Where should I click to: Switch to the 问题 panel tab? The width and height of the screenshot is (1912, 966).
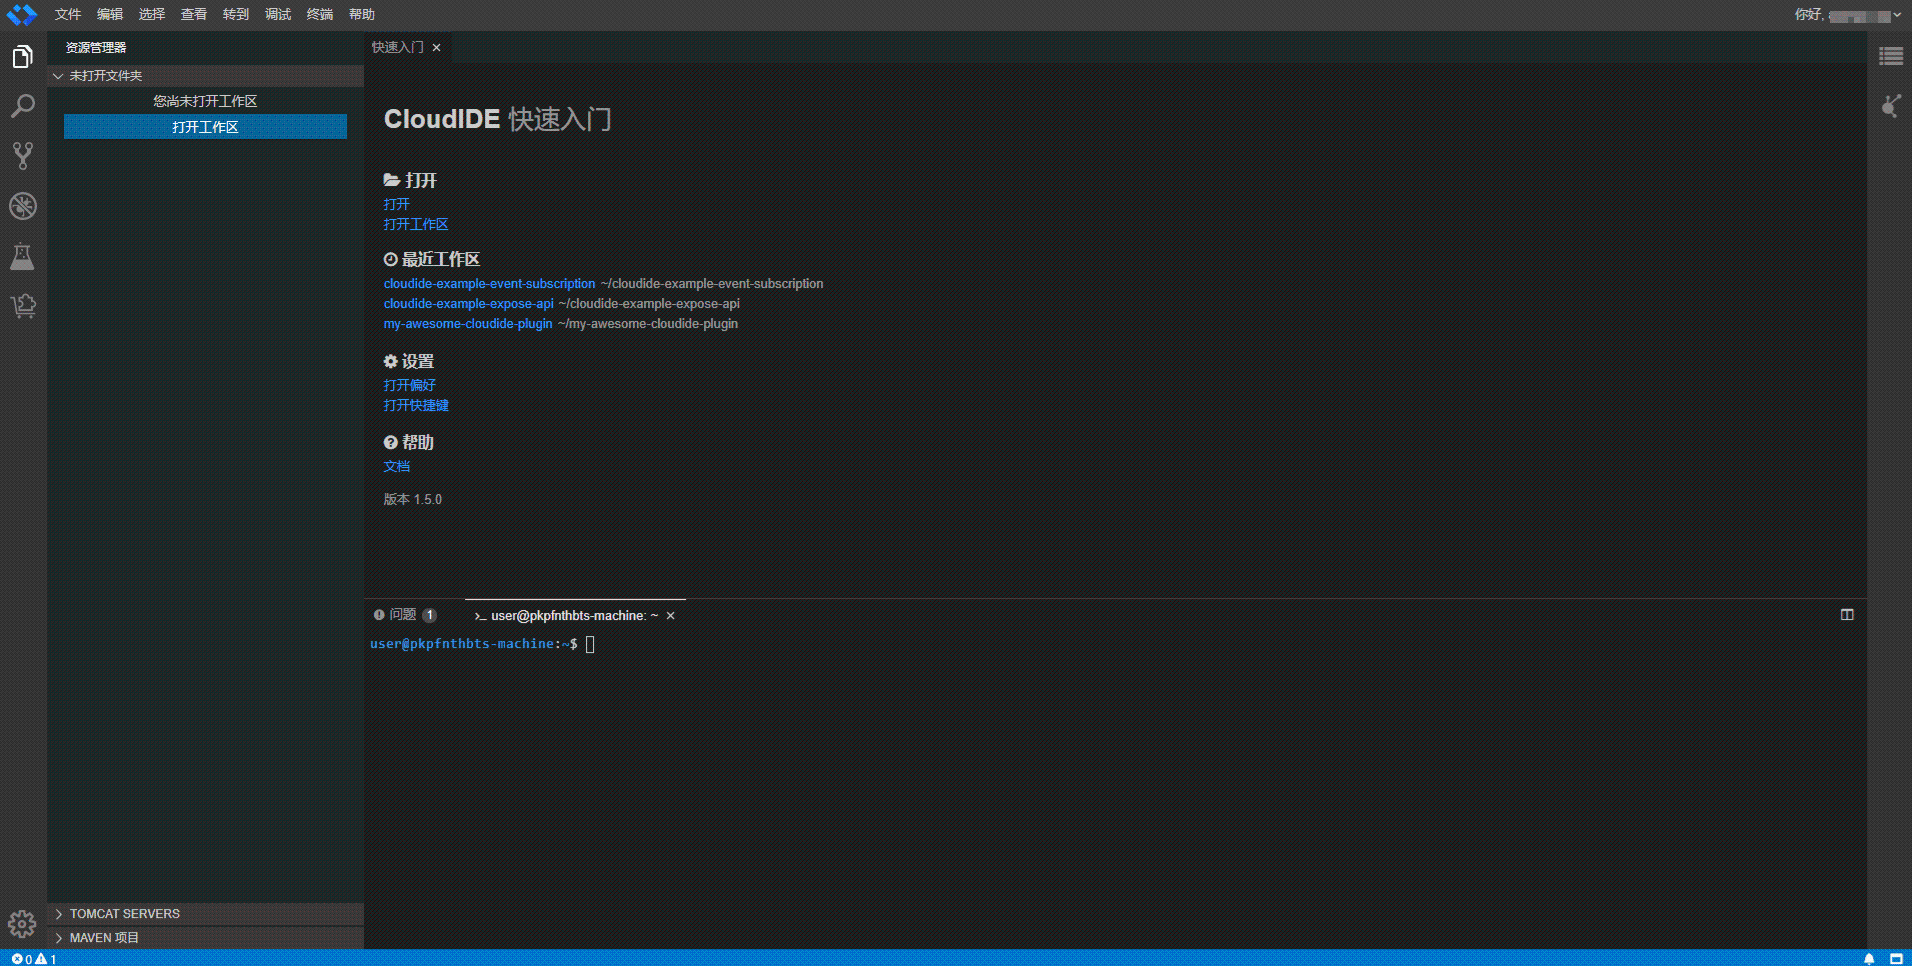[404, 615]
